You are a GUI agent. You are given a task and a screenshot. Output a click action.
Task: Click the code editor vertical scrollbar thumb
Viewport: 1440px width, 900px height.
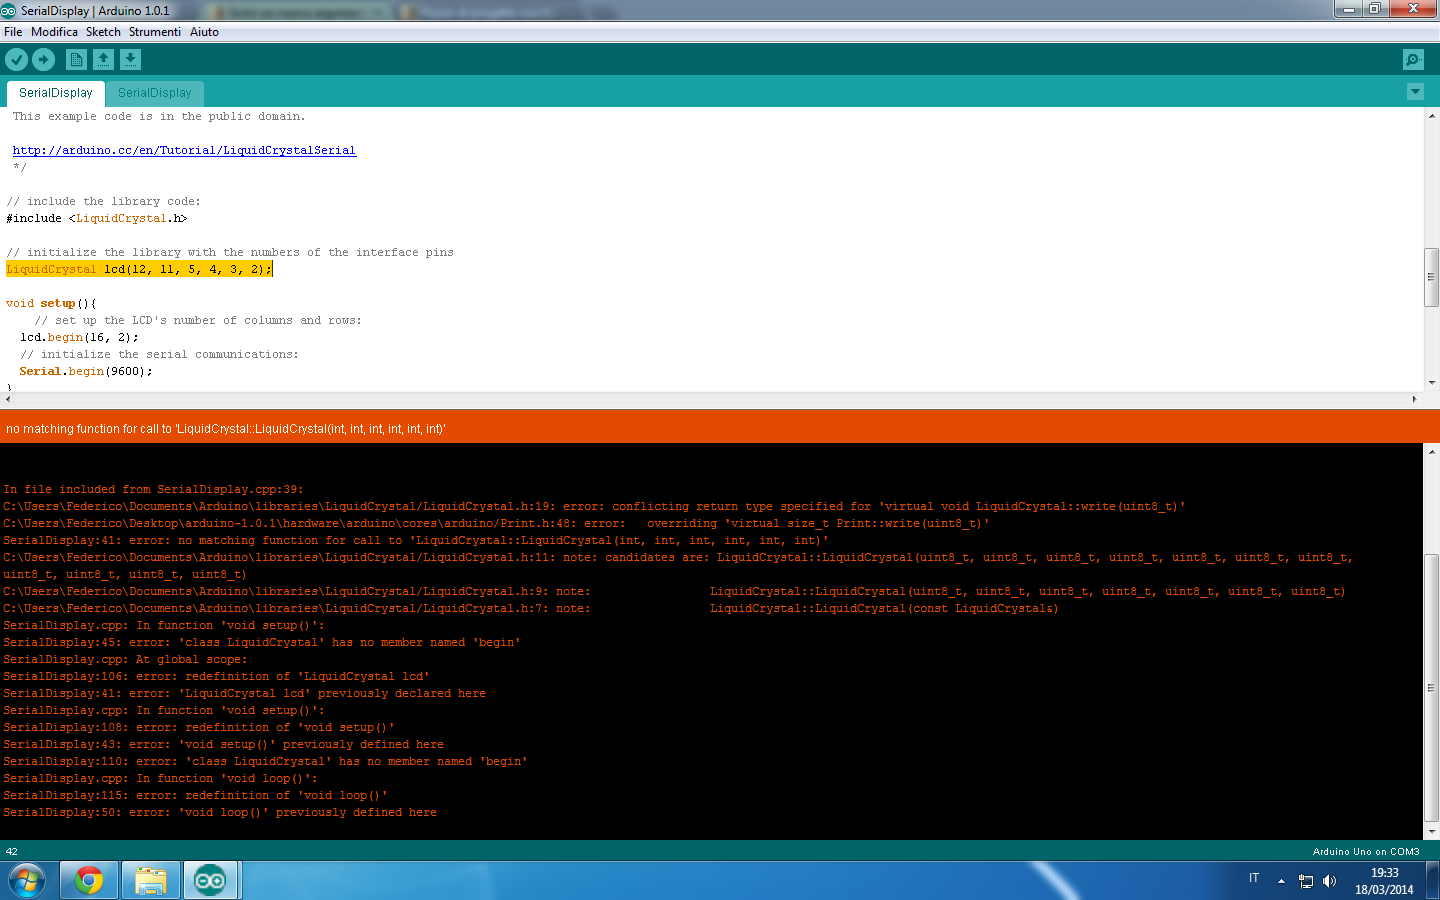pos(1431,277)
